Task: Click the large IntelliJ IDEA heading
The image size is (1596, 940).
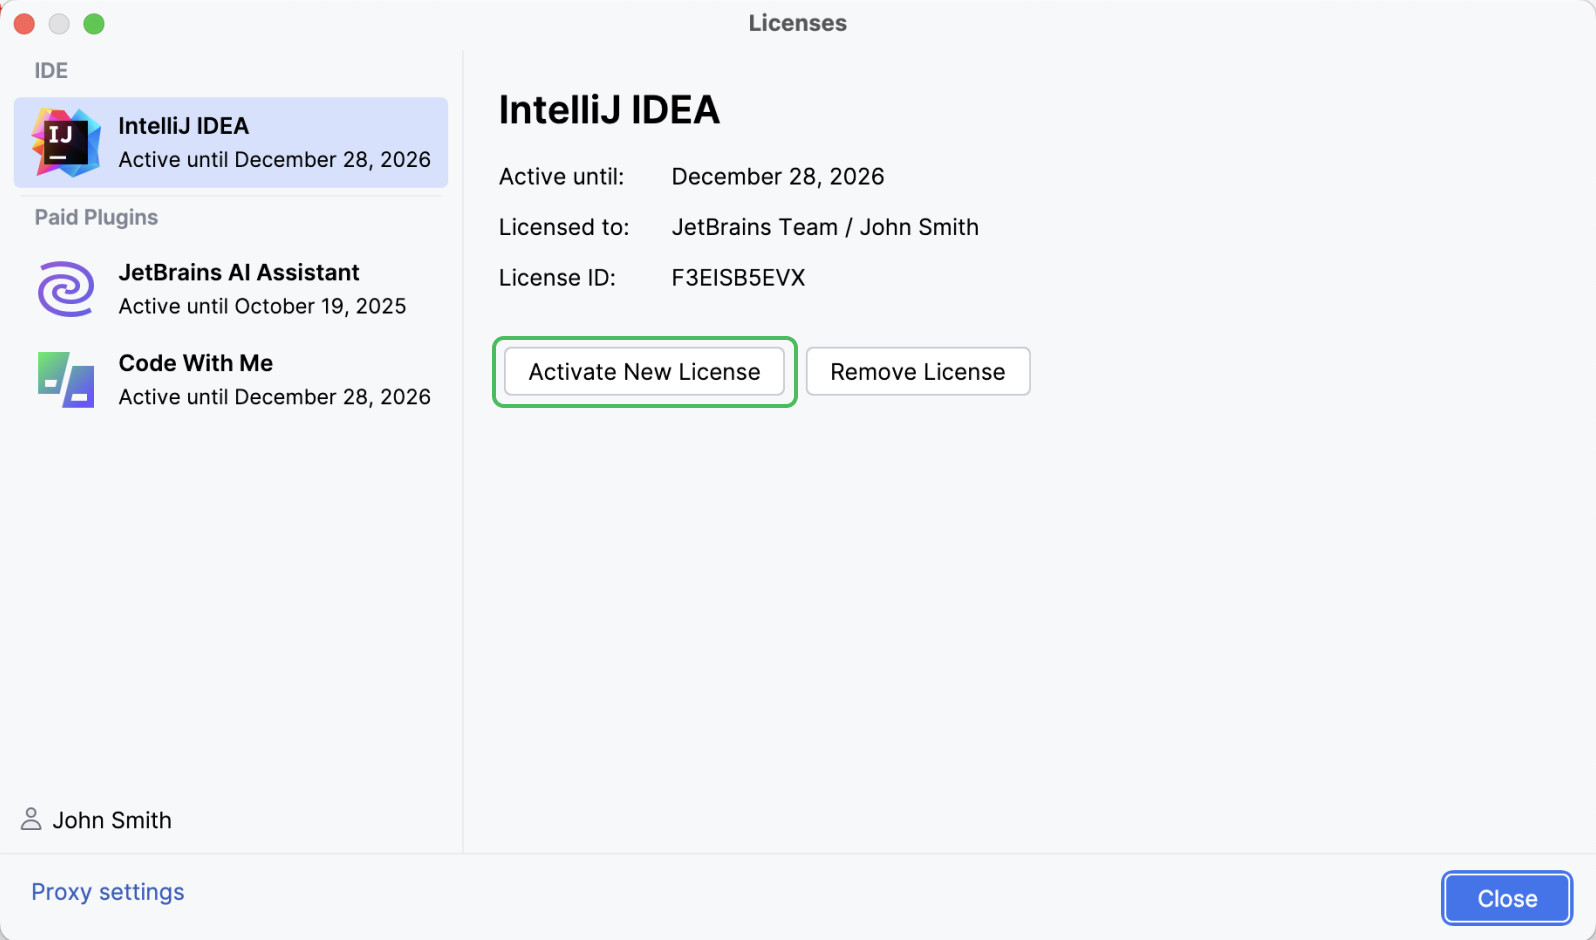Action: pos(609,110)
